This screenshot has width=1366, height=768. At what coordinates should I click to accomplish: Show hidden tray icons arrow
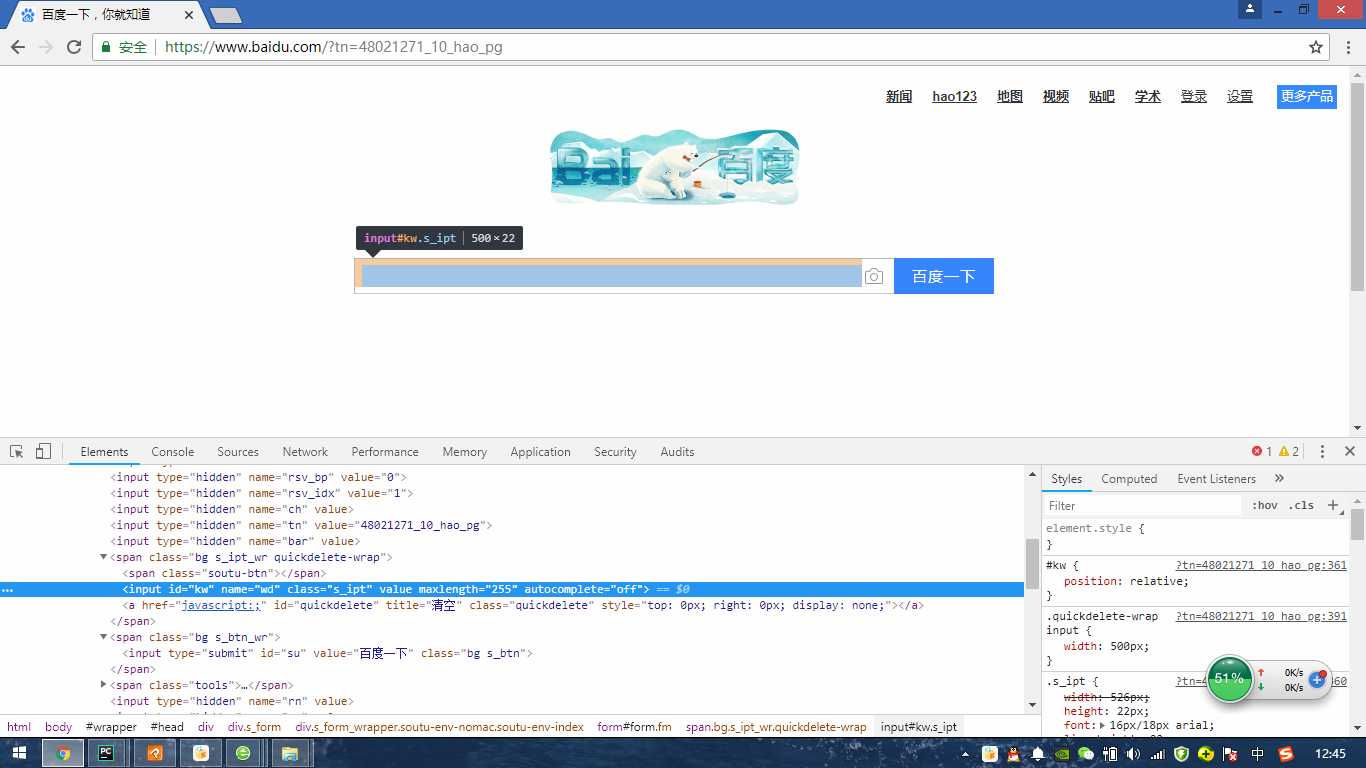click(967, 753)
